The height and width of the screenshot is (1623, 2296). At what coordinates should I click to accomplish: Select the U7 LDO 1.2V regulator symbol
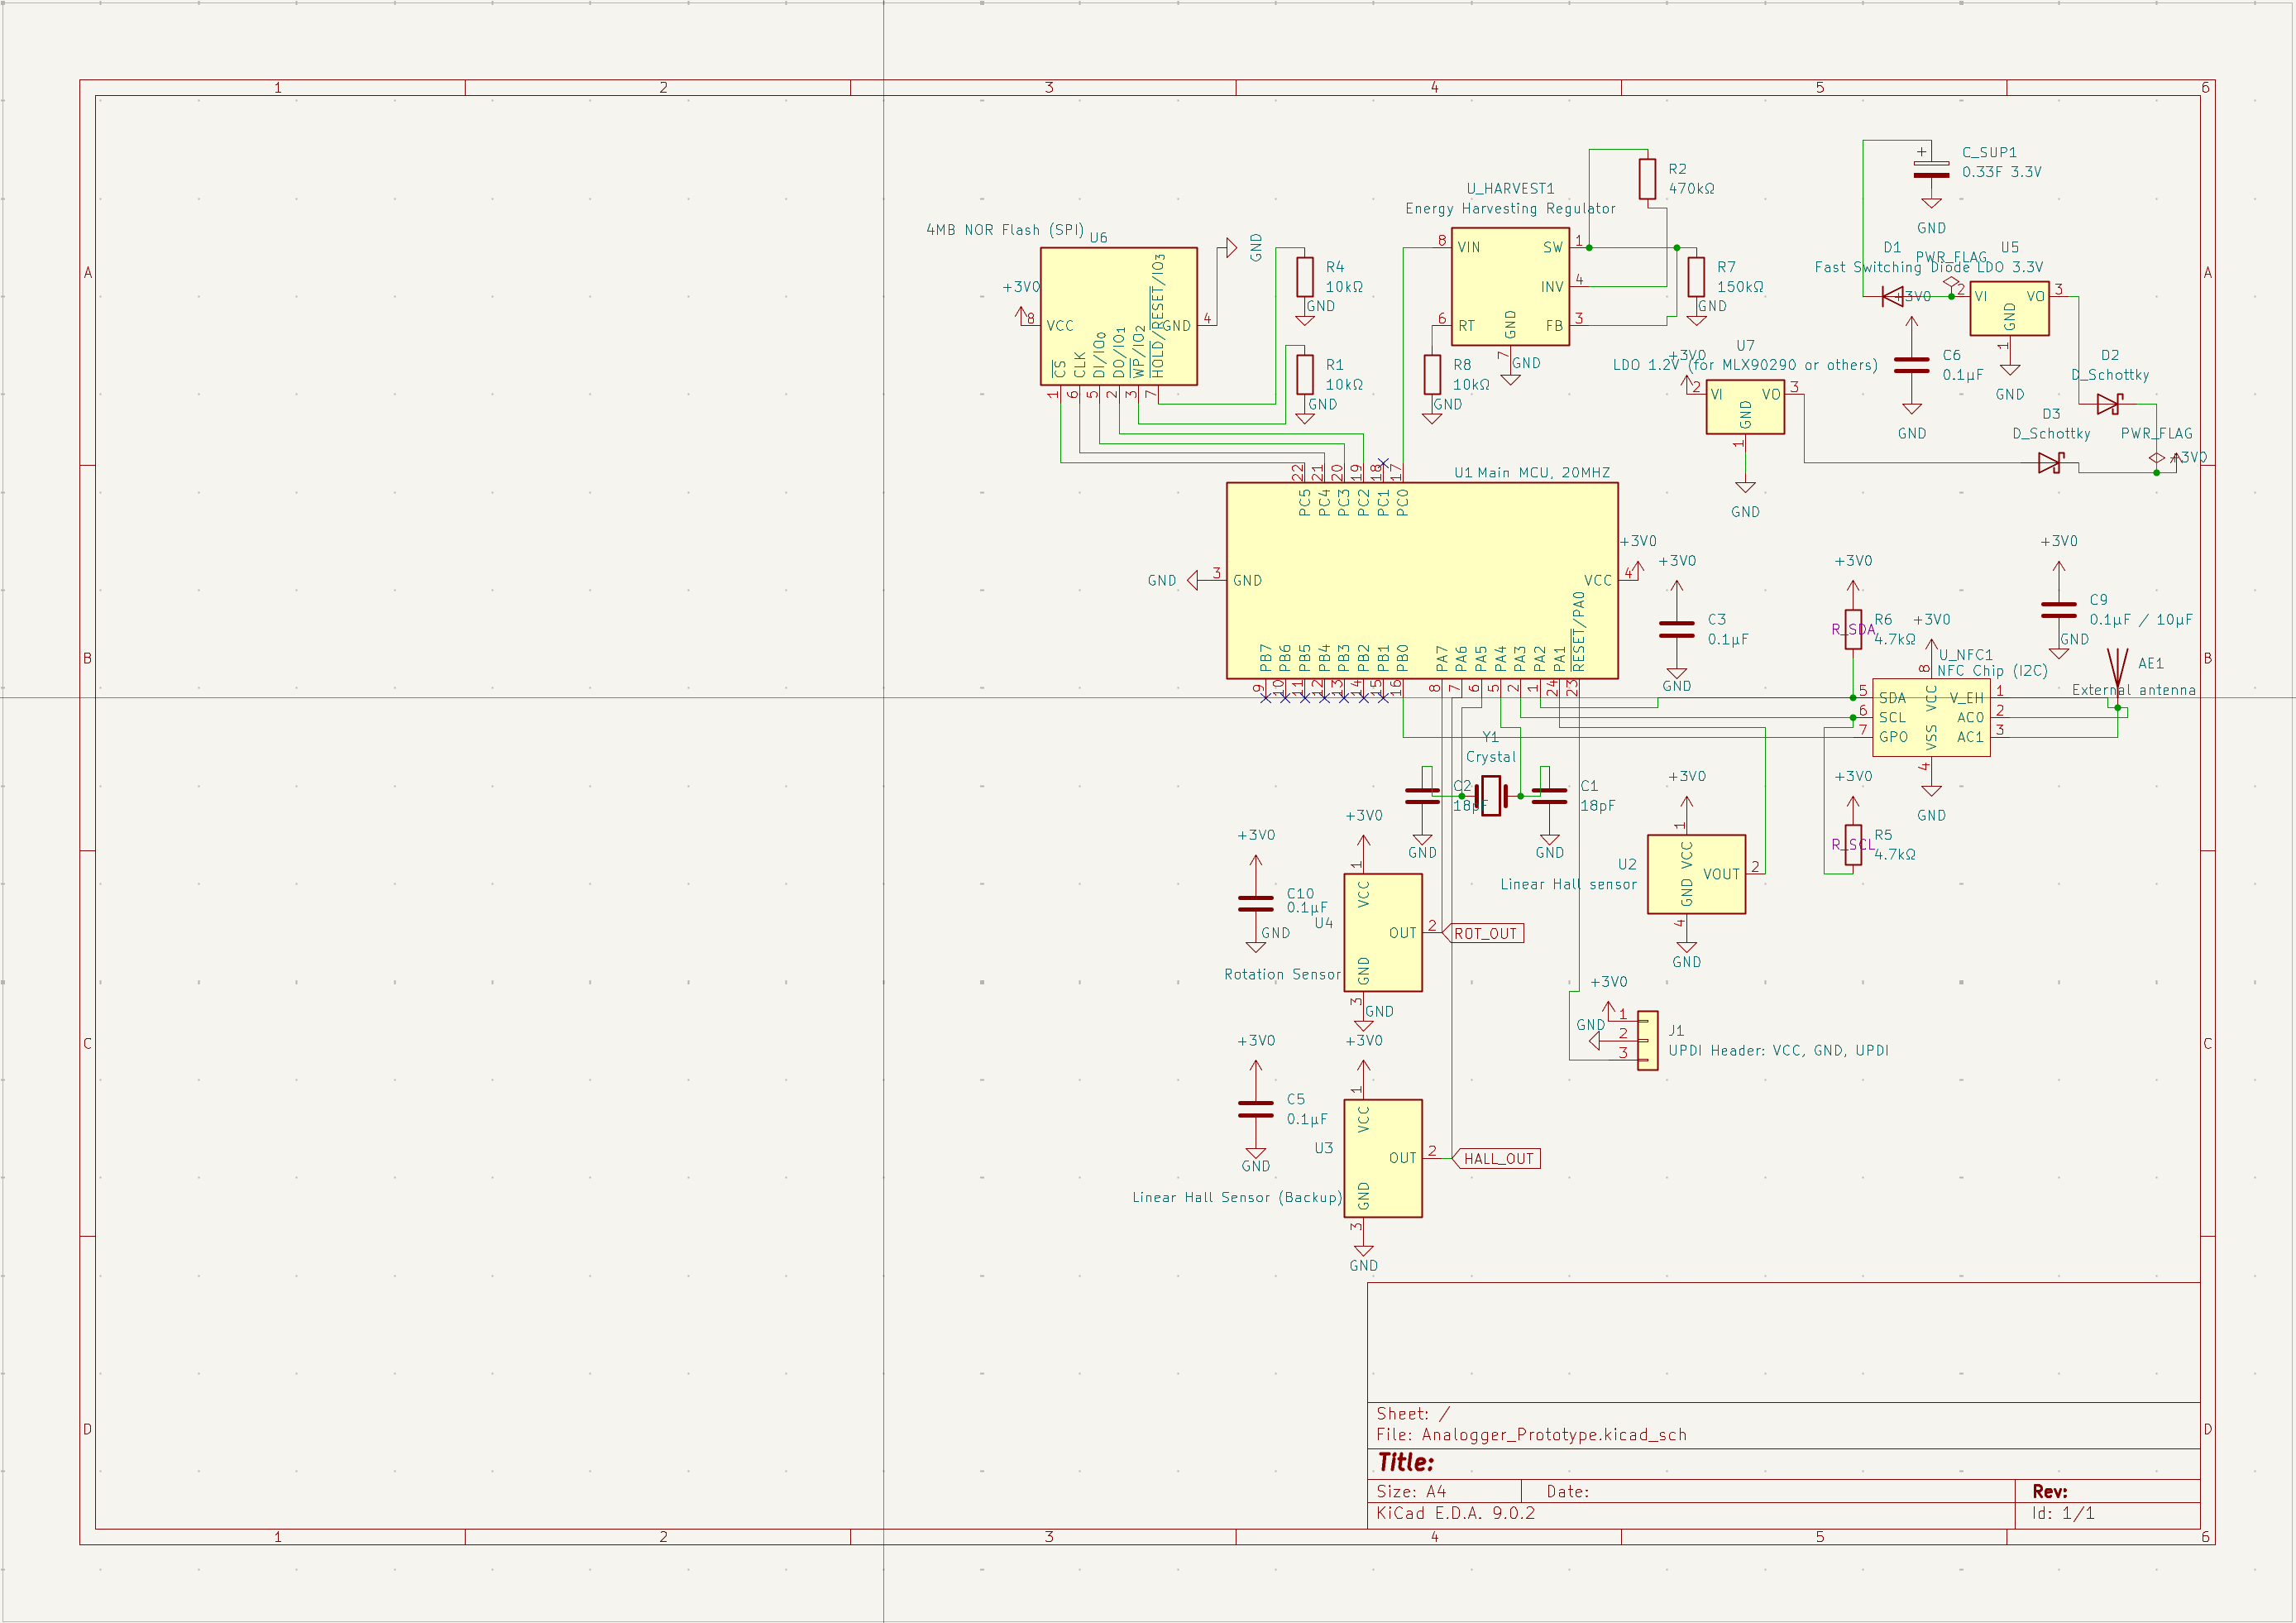coord(1745,406)
